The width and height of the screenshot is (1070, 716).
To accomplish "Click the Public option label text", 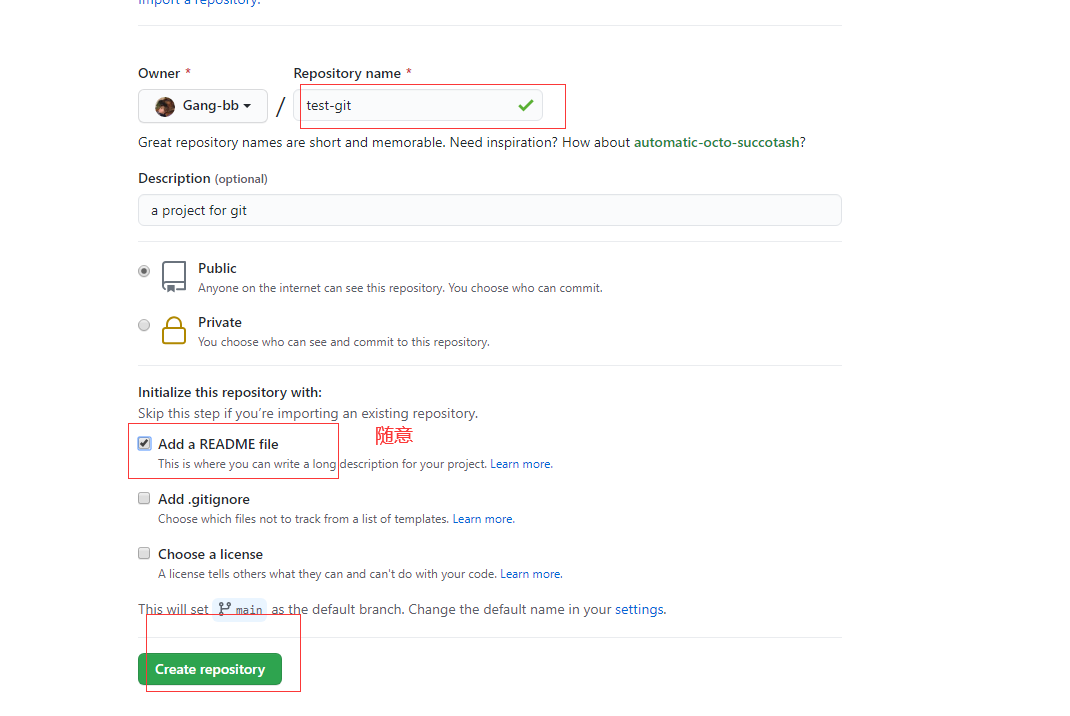I will click(x=217, y=268).
